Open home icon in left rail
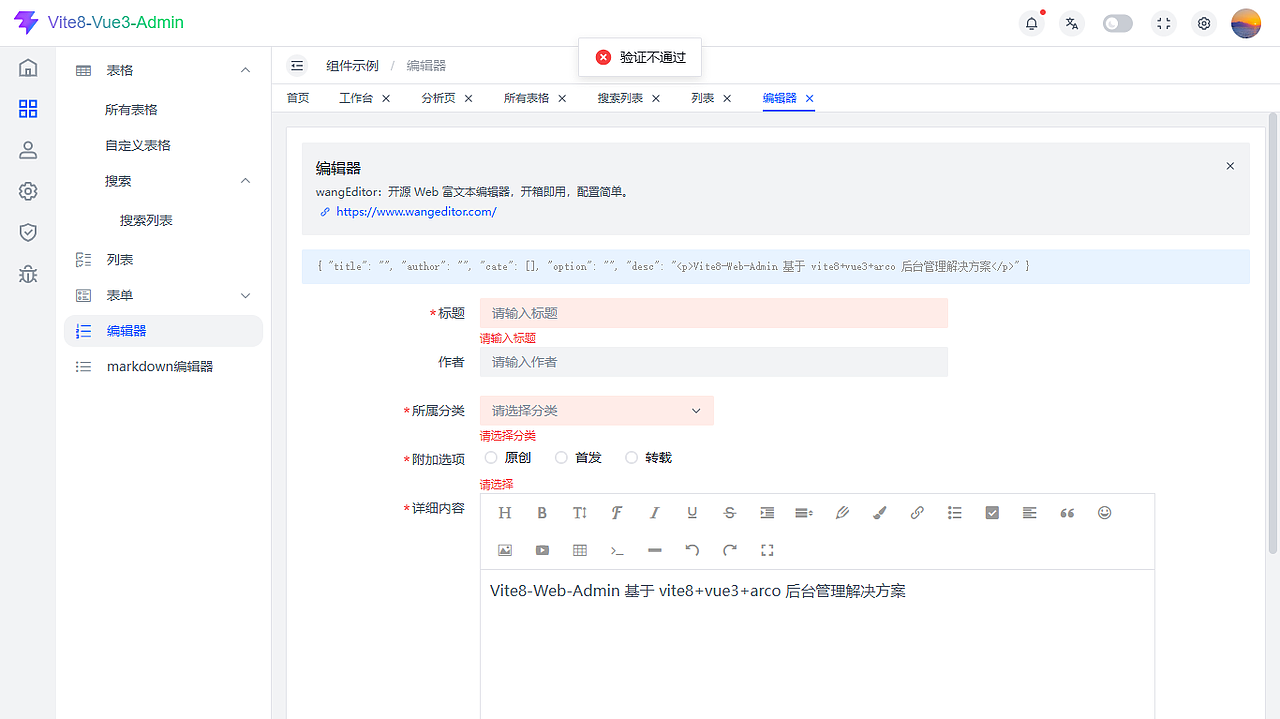 click(28, 68)
